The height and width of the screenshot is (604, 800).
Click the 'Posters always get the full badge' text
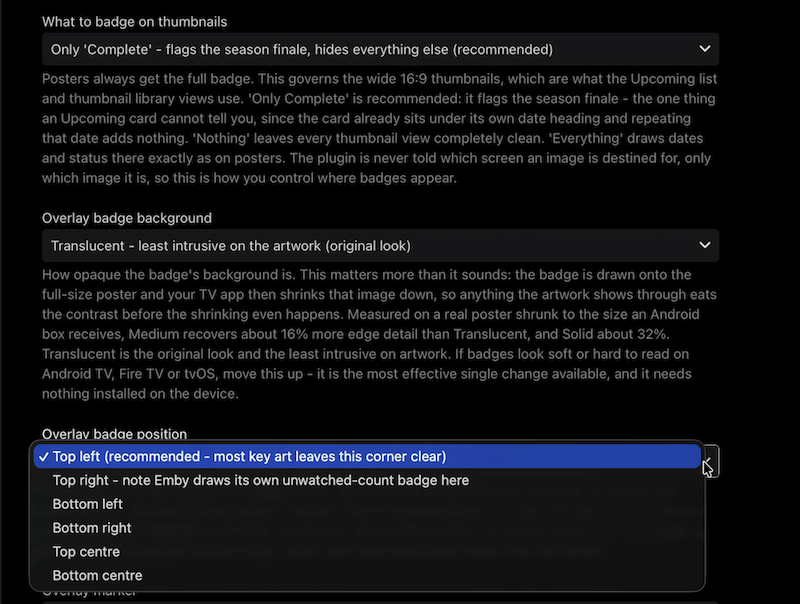(x=148, y=79)
